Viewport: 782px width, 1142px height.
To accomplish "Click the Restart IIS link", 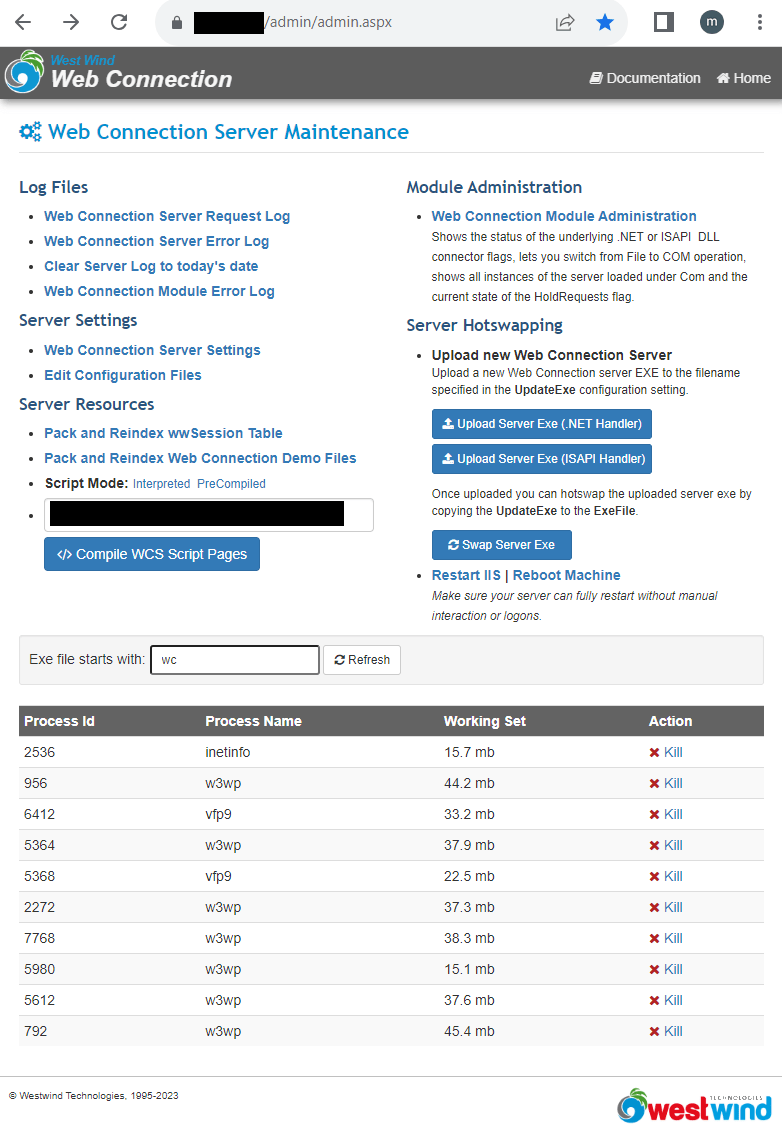I will [466, 575].
